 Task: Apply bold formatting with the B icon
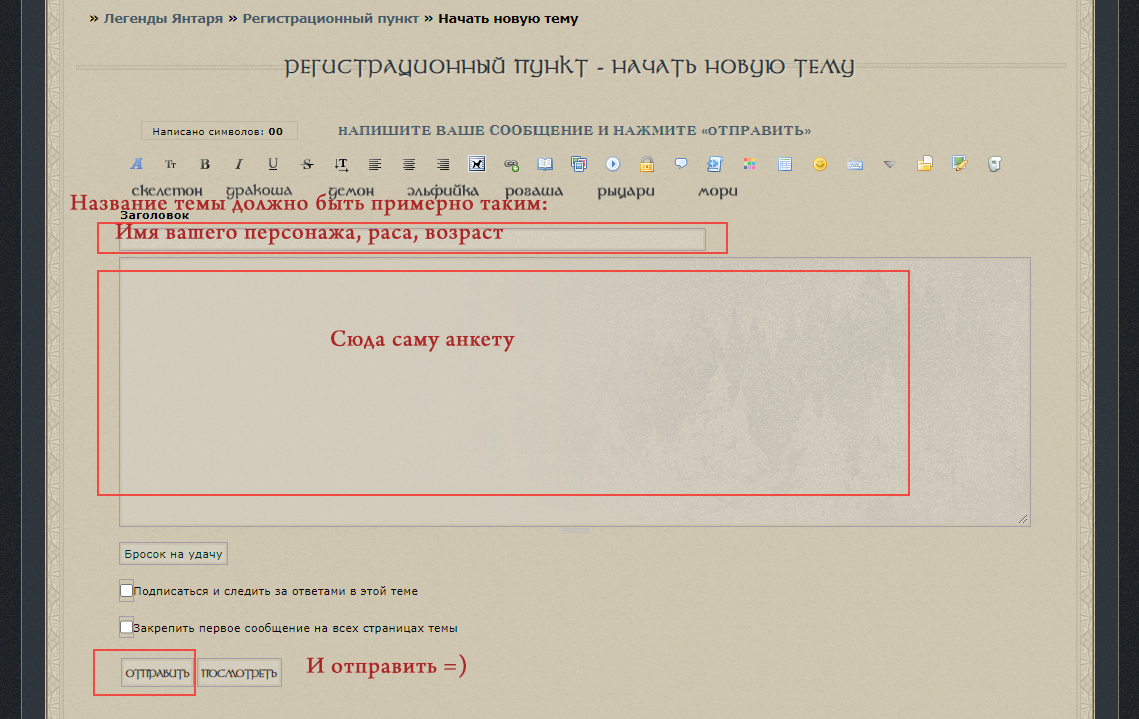[204, 164]
